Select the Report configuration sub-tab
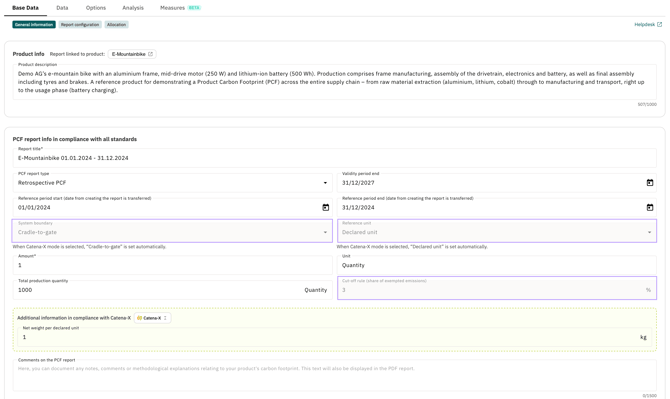The image size is (670, 399). click(x=80, y=25)
